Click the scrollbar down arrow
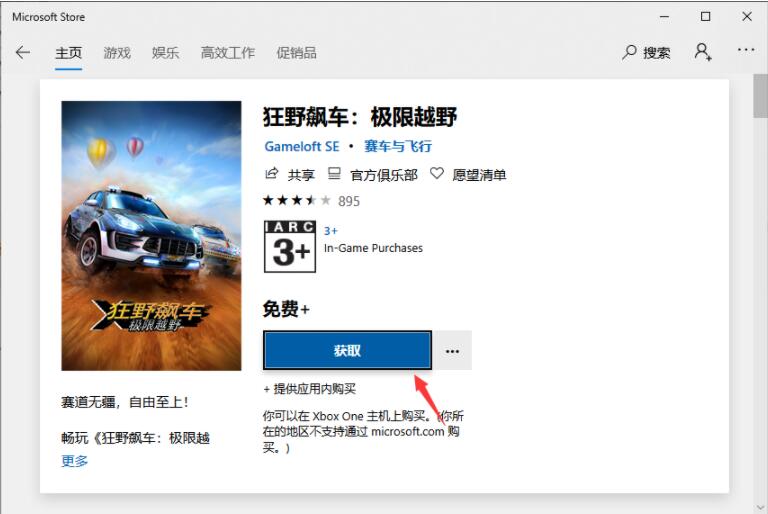Screen dimensions: 768x514 point(761,507)
